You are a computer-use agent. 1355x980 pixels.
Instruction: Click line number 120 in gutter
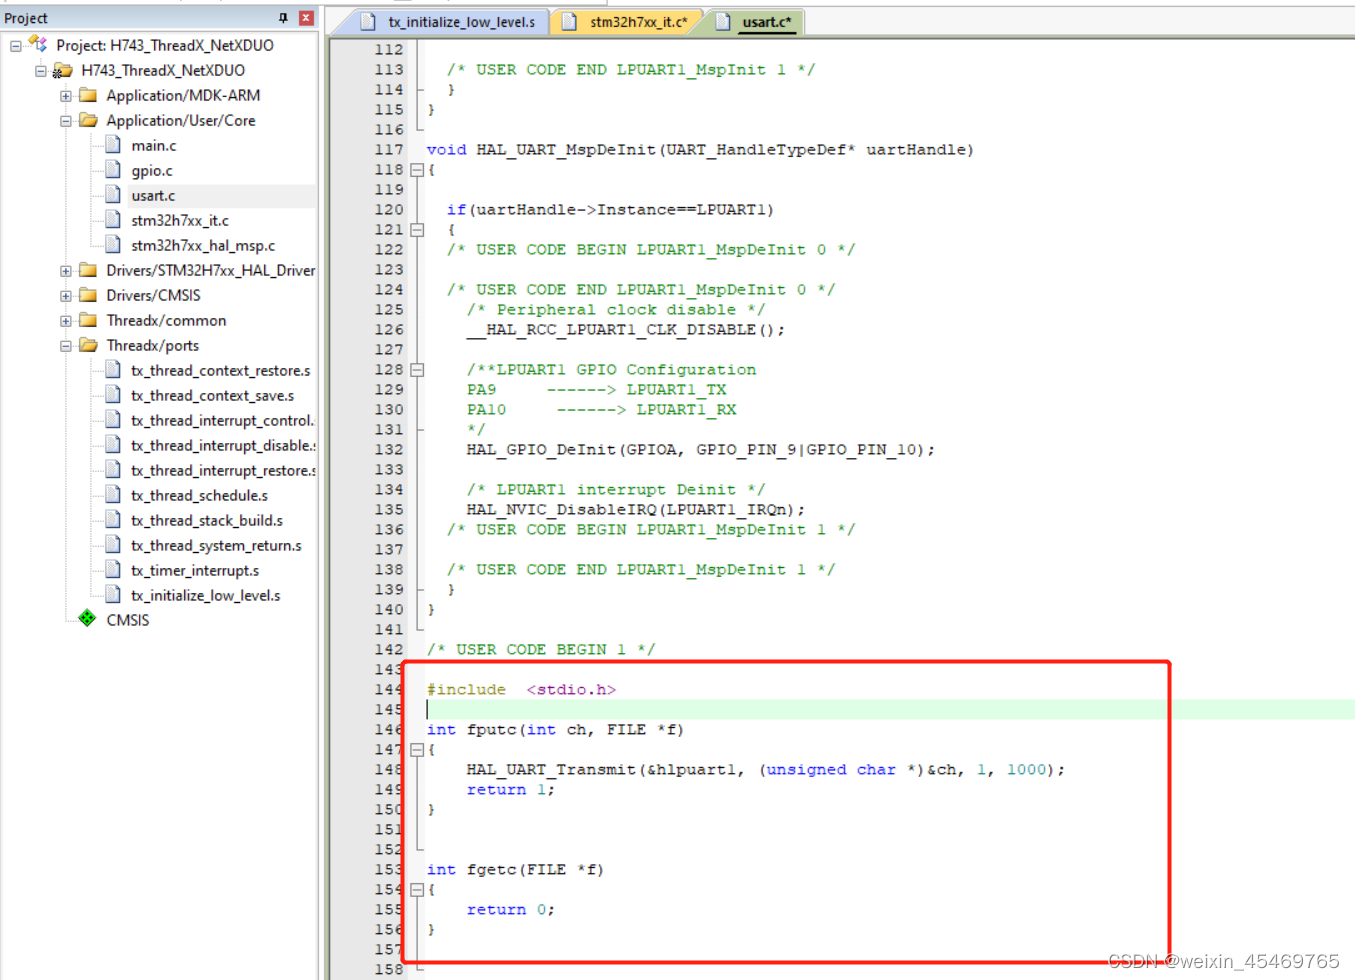389,210
